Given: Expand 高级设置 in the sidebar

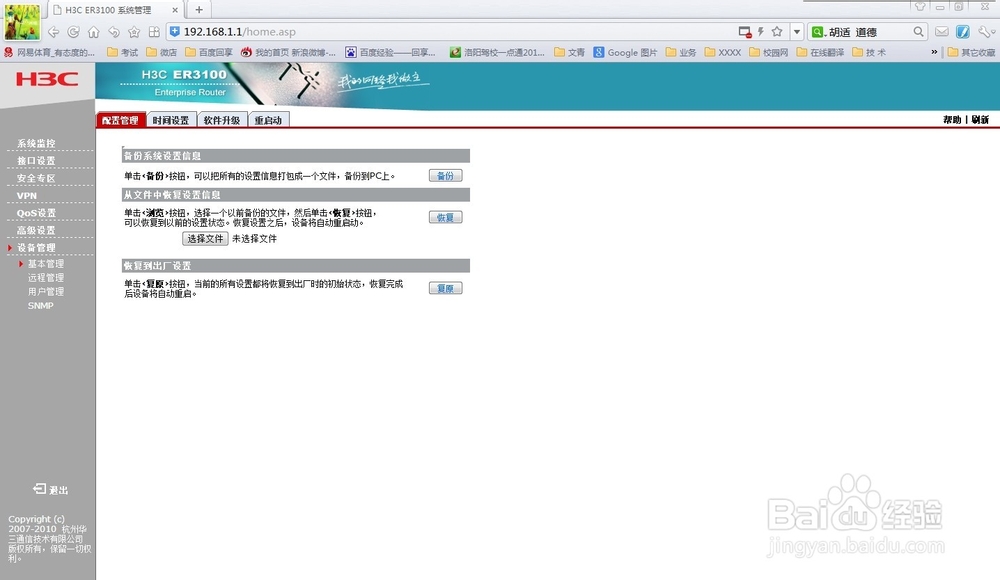Looking at the screenshot, I should [36, 230].
